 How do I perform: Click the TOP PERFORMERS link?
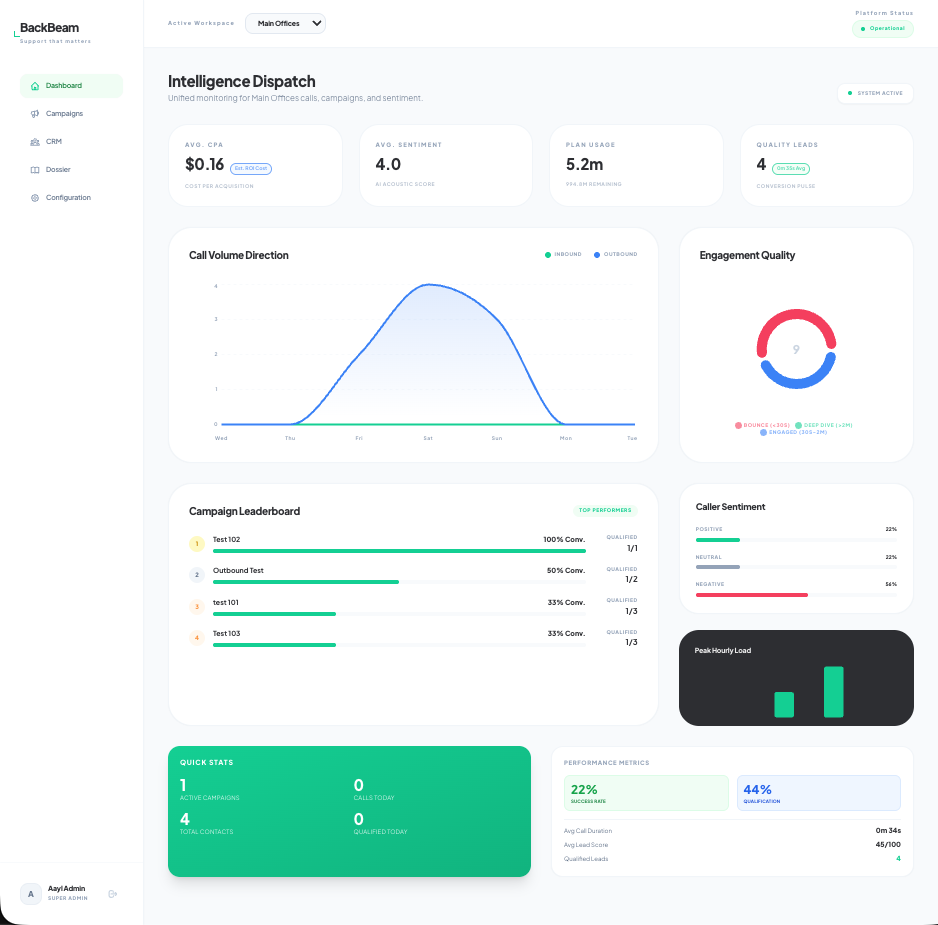pos(605,510)
